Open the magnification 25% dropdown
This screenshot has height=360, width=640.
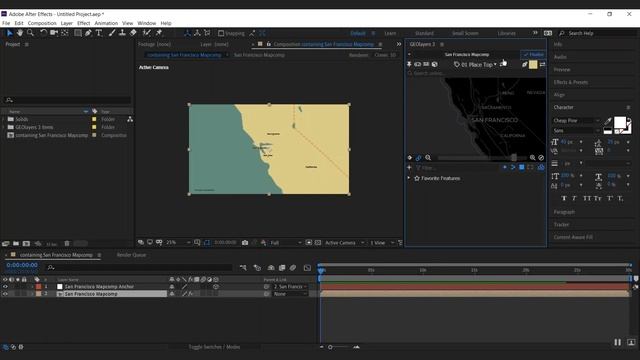(178, 243)
